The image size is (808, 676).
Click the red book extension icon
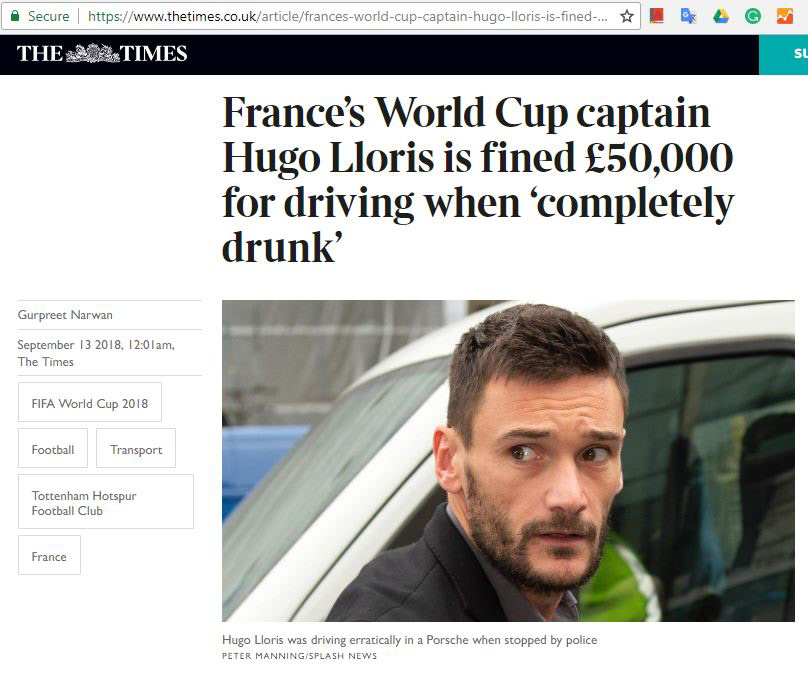click(656, 16)
